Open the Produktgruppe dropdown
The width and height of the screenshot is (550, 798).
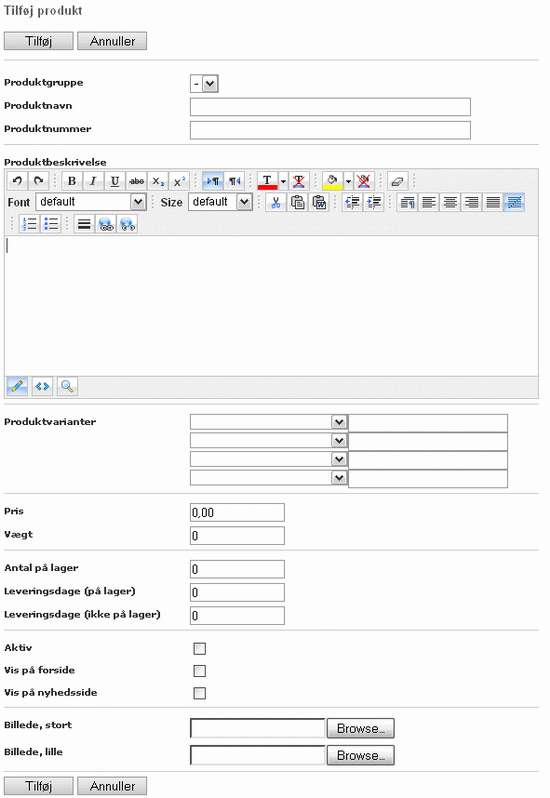point(205,83)
